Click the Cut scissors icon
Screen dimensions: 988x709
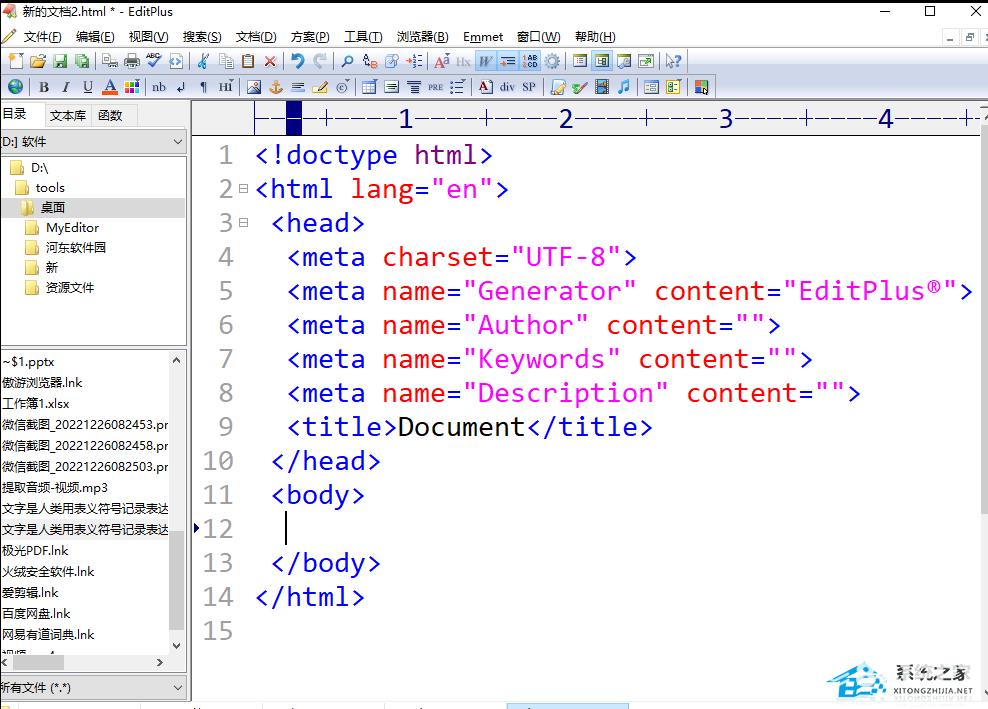203,62
